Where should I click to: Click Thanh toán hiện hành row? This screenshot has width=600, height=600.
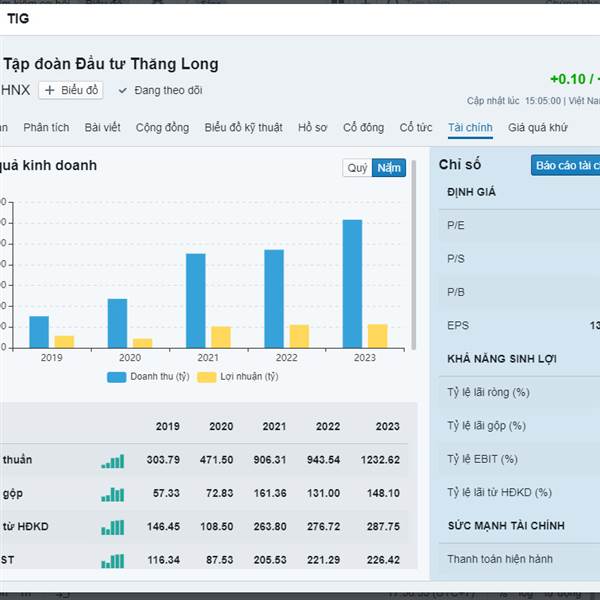pos(519,559)
